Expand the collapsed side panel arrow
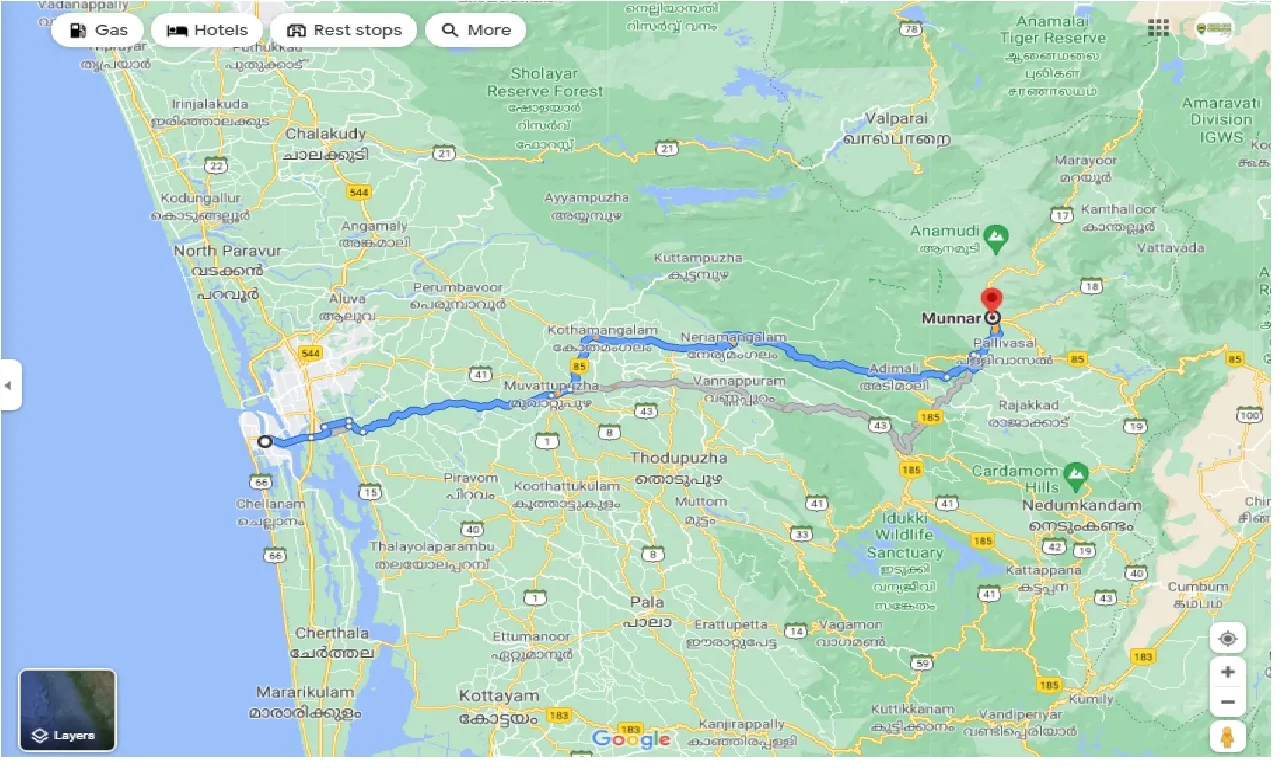The image size is (1284, 770). (10, 385)
